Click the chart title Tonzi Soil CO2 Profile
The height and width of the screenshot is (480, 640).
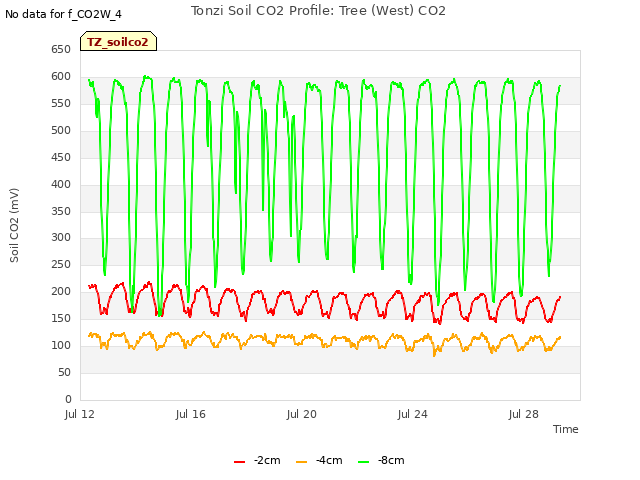[318, 11]
